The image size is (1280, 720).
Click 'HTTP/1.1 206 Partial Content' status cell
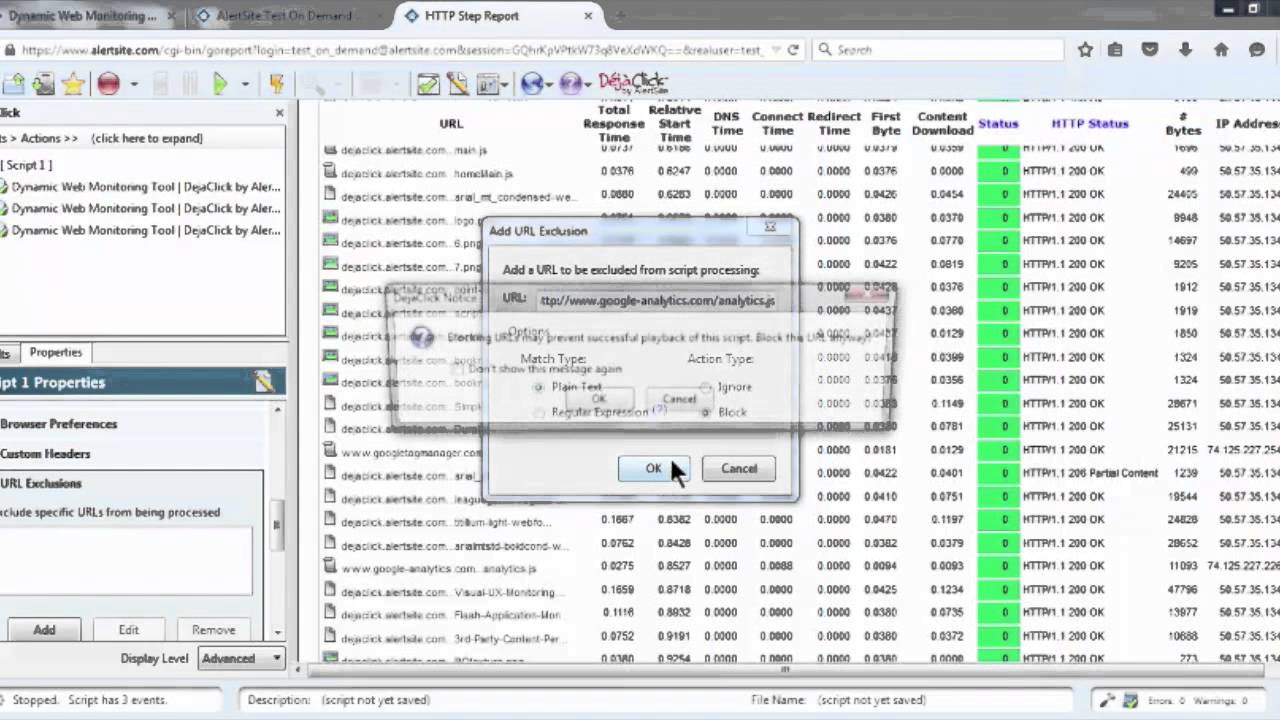click(x=1090, y=473)
